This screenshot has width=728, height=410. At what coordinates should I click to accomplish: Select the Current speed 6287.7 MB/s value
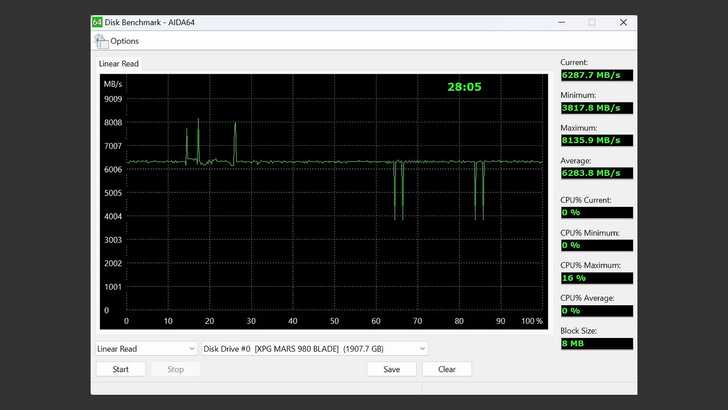pos(596,74)
